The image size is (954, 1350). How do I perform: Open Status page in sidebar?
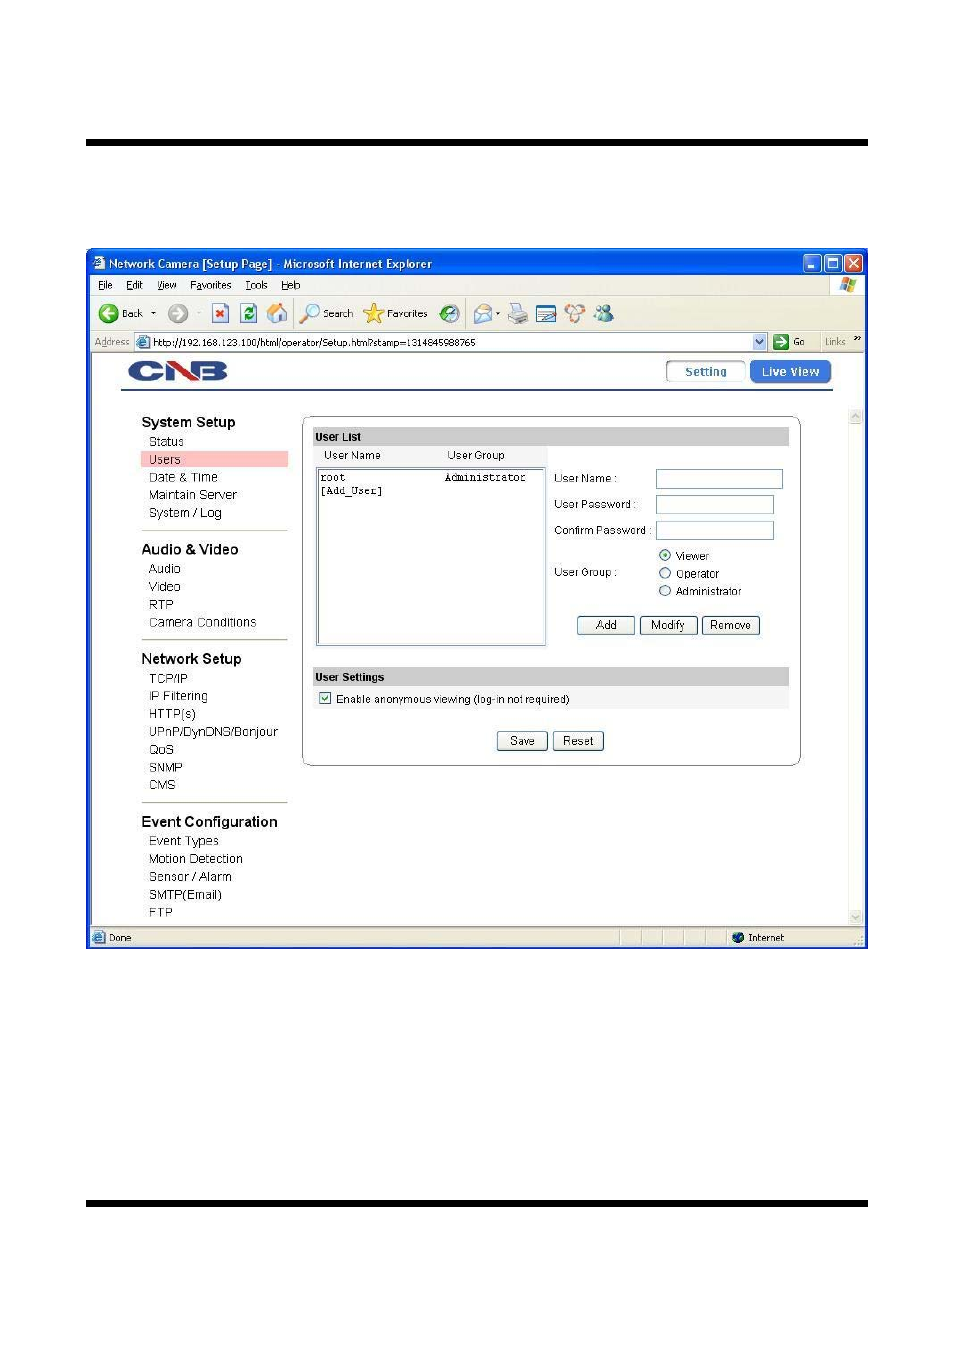(166, 442)
